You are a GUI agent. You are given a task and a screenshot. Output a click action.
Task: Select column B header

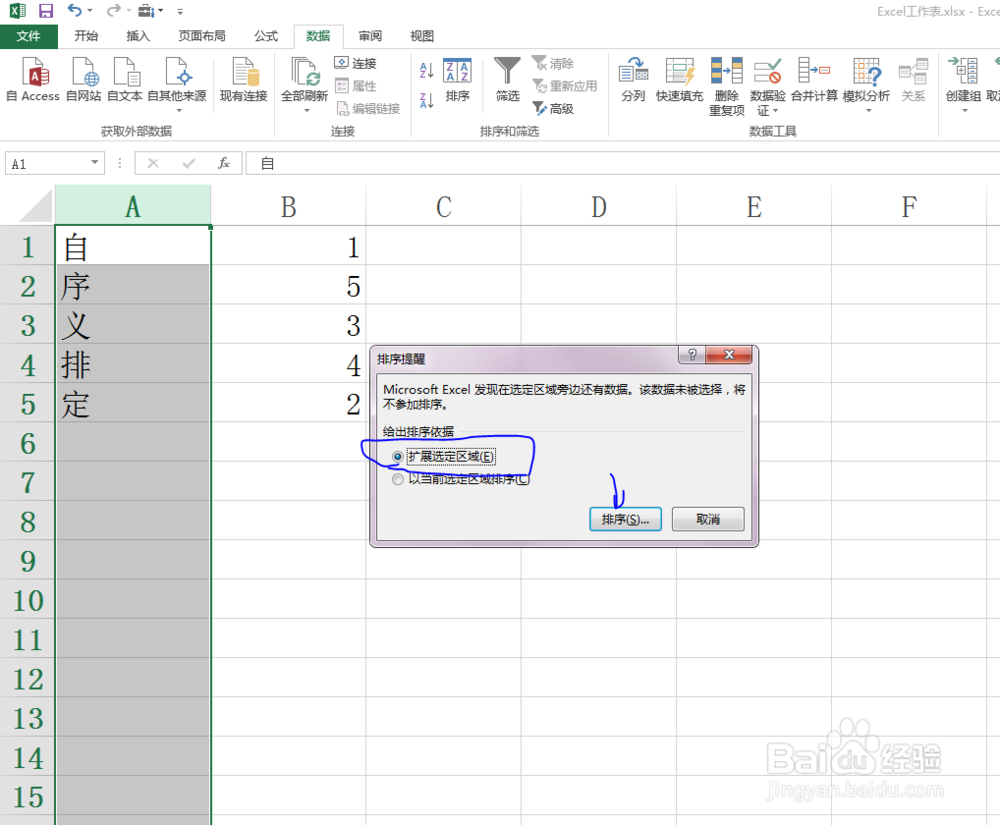[288, 206]
